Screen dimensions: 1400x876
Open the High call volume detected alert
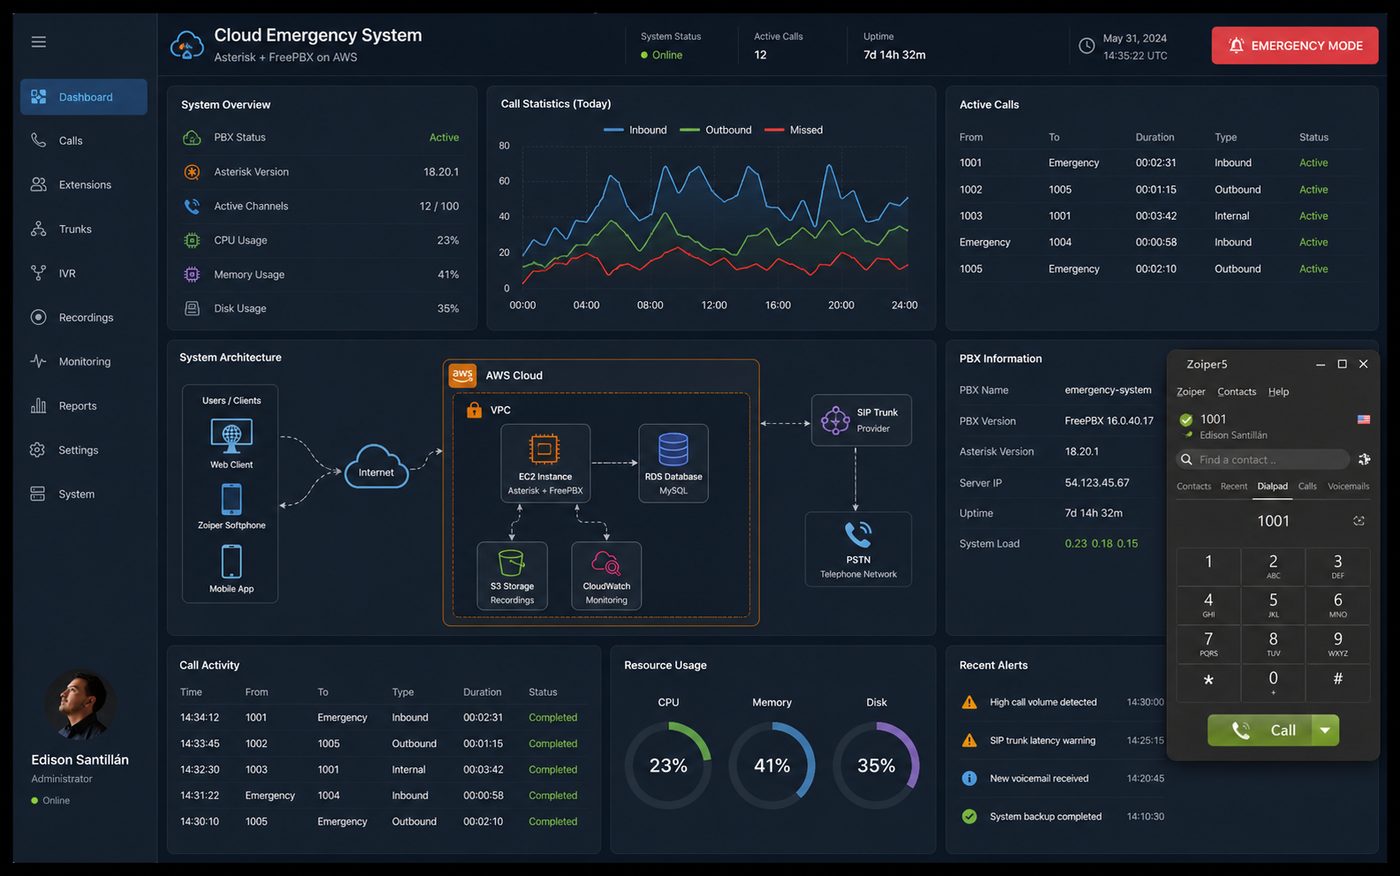point(1062,702)
